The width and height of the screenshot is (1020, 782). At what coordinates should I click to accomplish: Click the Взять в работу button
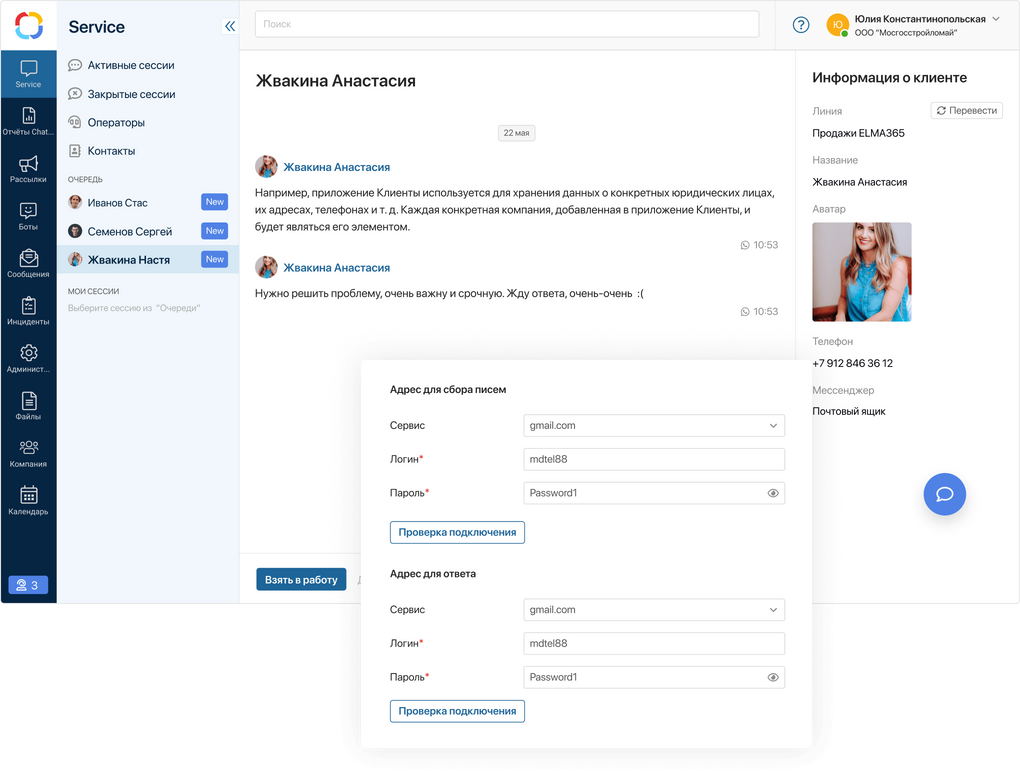click(x=301, y=580)
